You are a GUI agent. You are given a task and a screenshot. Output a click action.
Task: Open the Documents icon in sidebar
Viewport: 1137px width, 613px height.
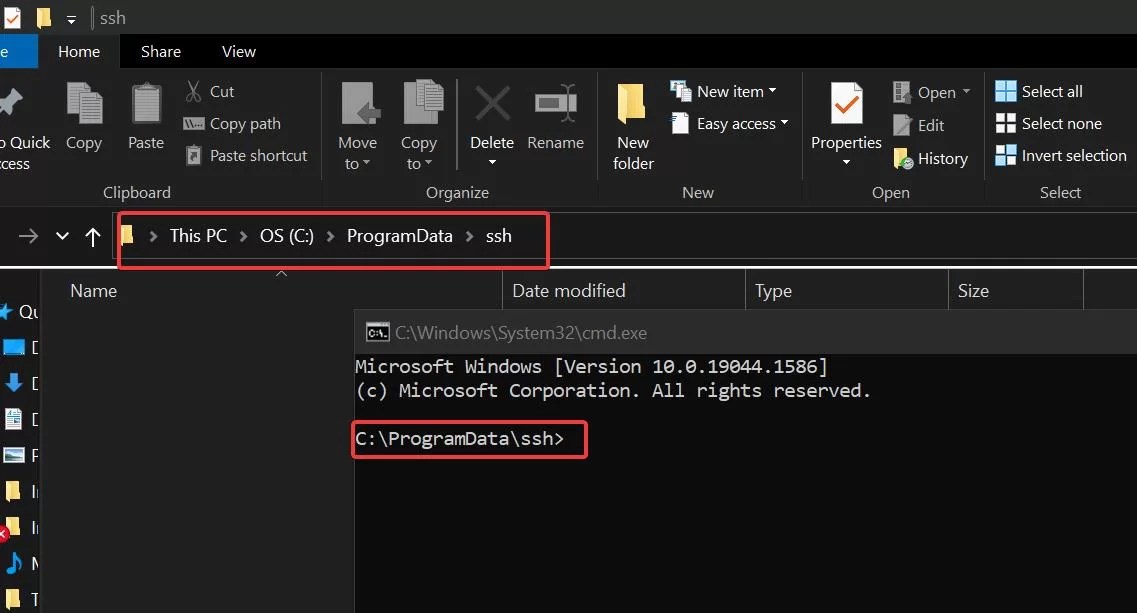[x=14, y=419]
